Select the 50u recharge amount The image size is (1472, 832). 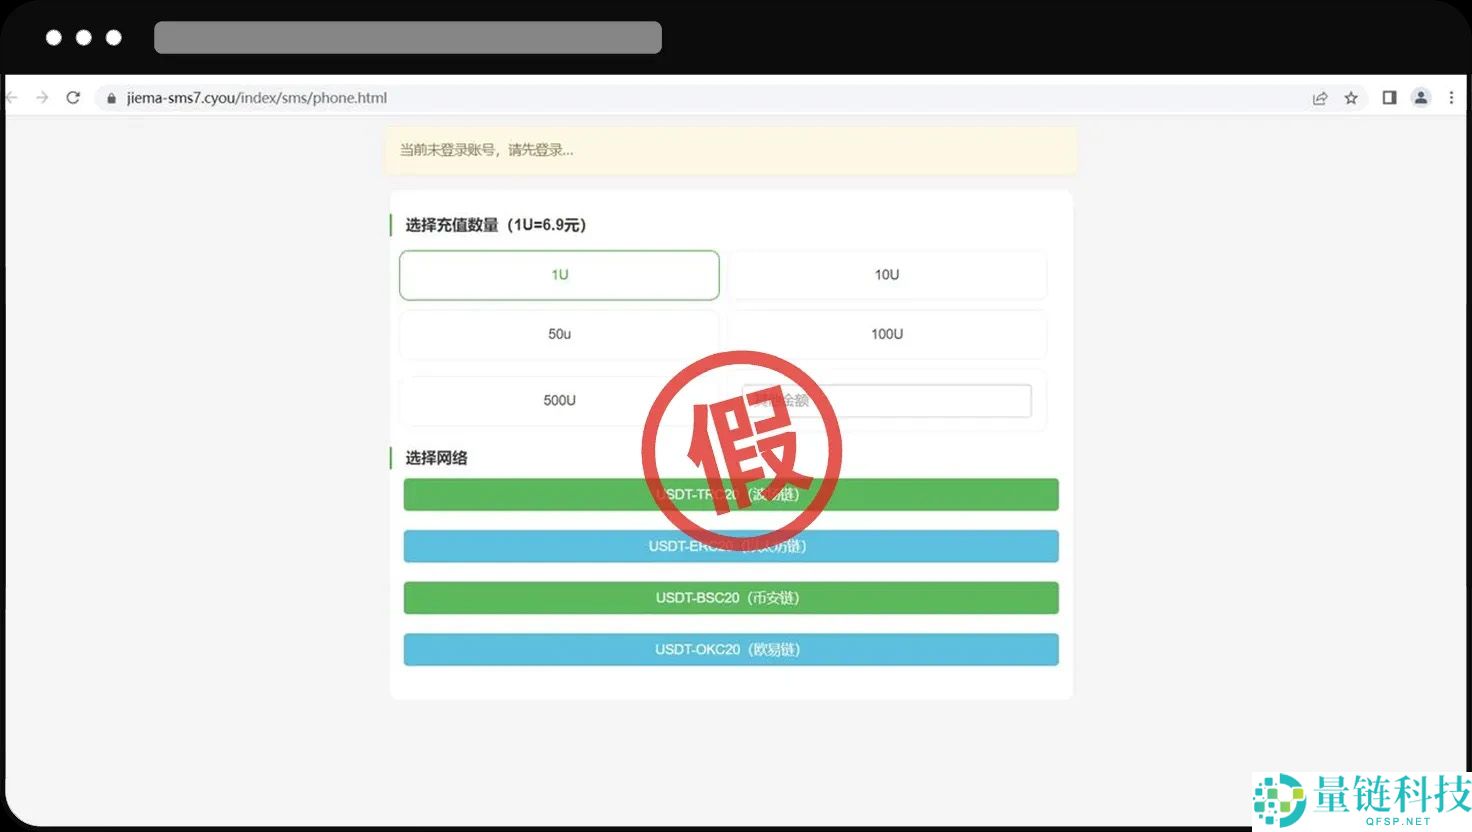558,334
